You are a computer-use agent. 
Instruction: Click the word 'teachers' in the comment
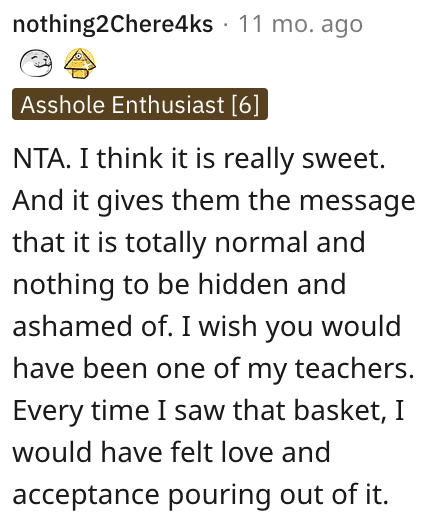[x=352, y=369]
